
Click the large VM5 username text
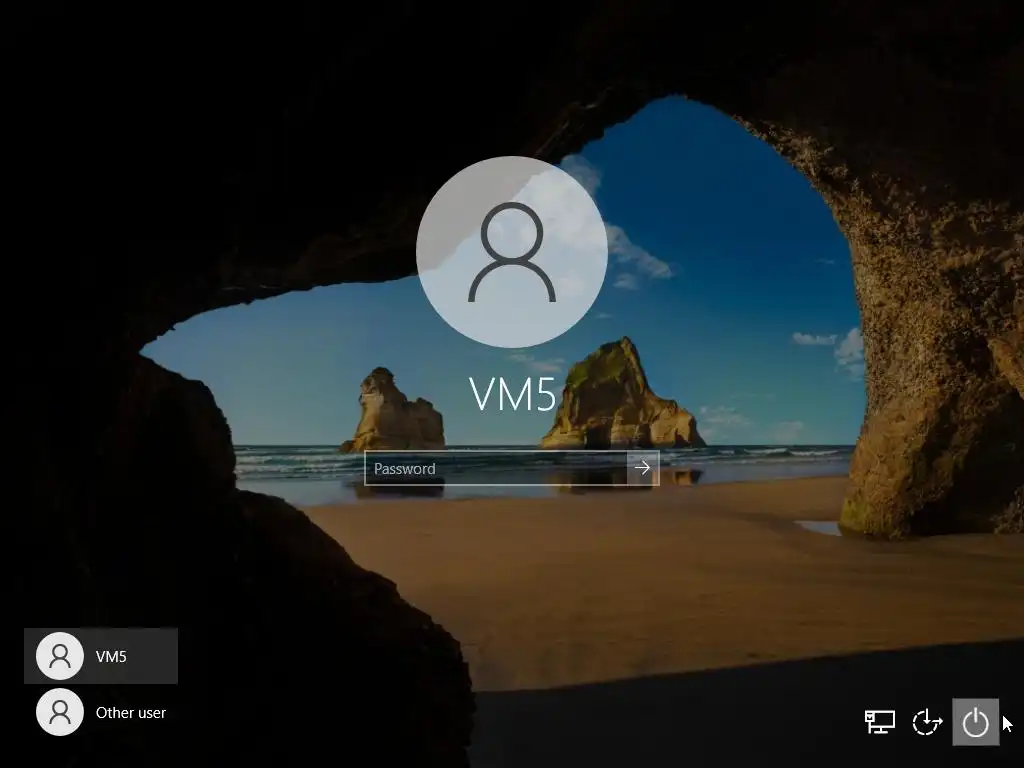pyautogui.click(x=513, y=394)
